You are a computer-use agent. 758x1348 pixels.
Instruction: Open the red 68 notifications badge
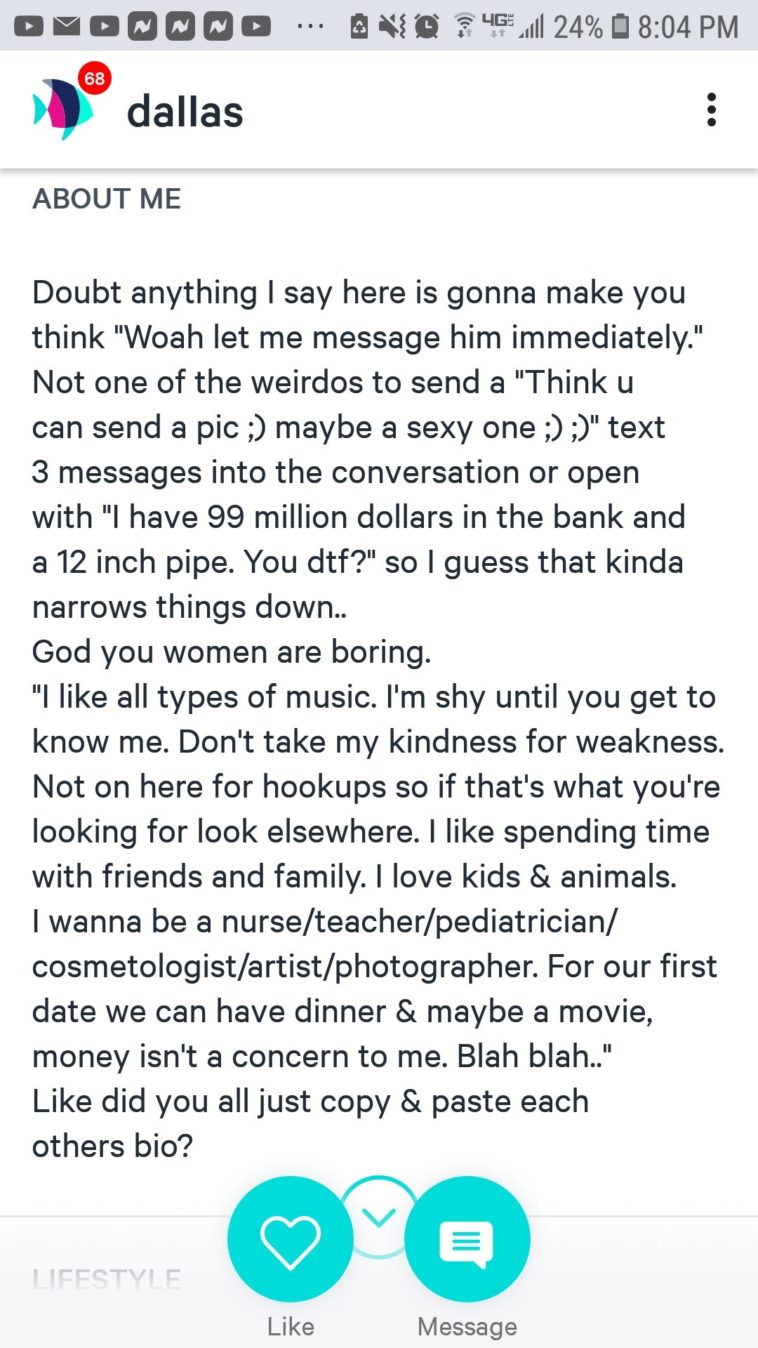[x=95, y=80]
